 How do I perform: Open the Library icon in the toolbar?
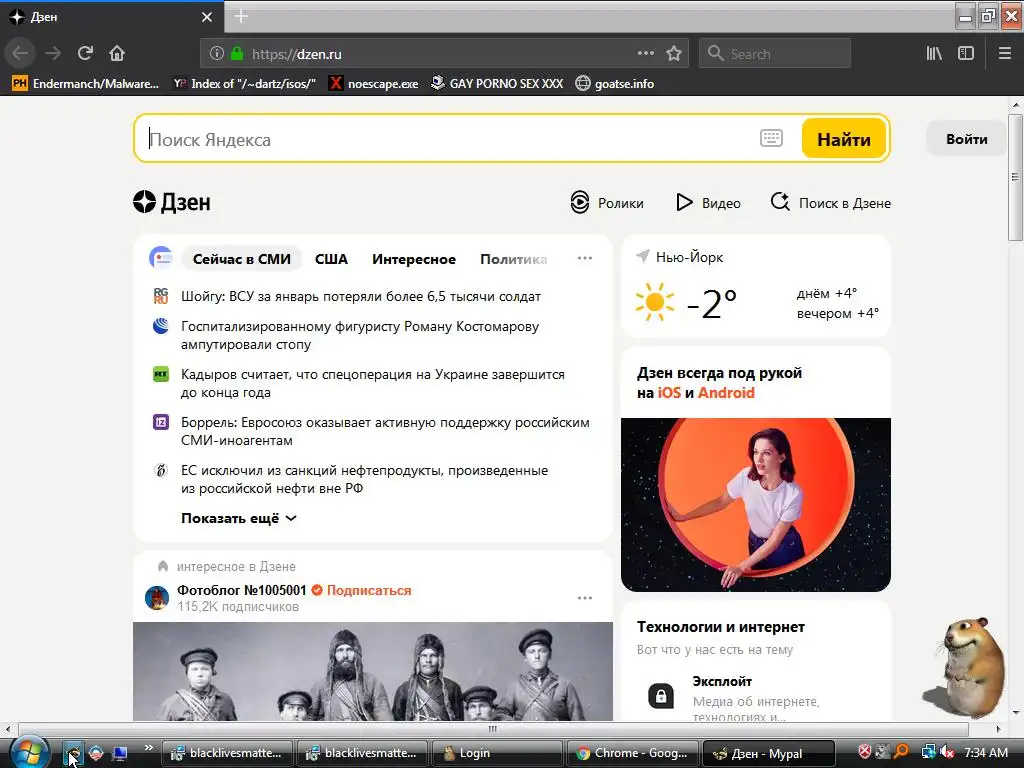pos(934,54)
